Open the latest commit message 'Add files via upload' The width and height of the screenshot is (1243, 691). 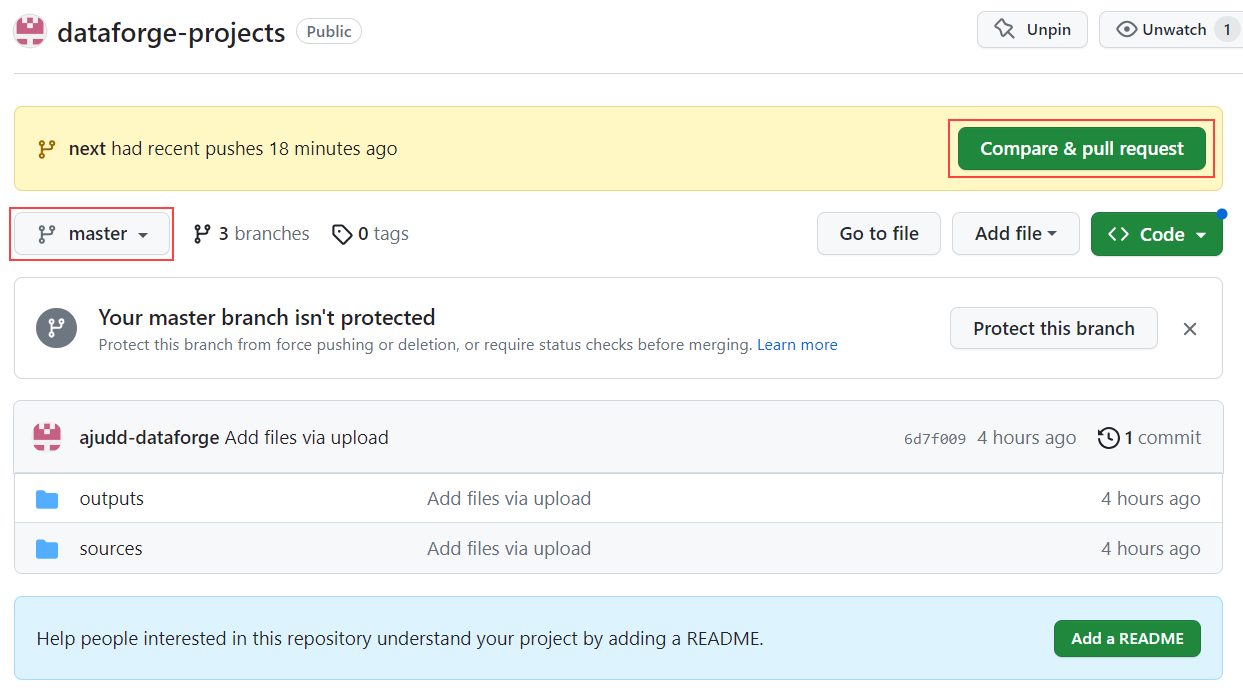(x=307, y=438)
